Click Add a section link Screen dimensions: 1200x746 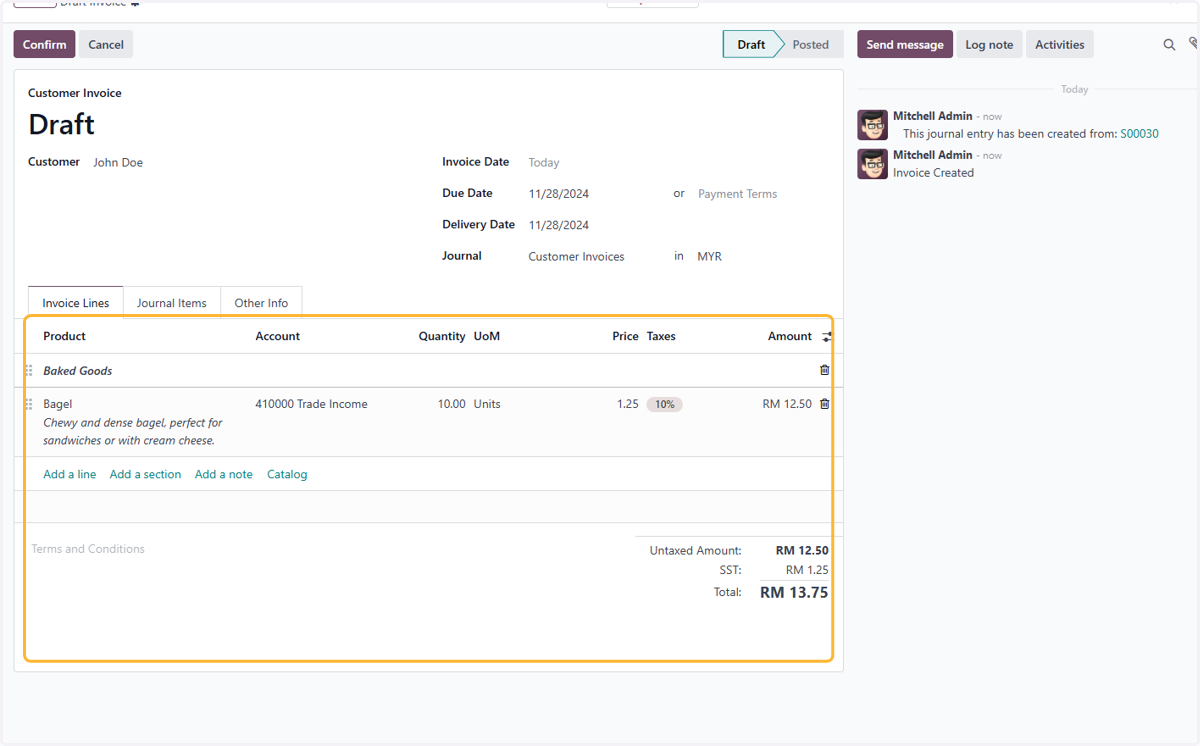click(145, 474)
